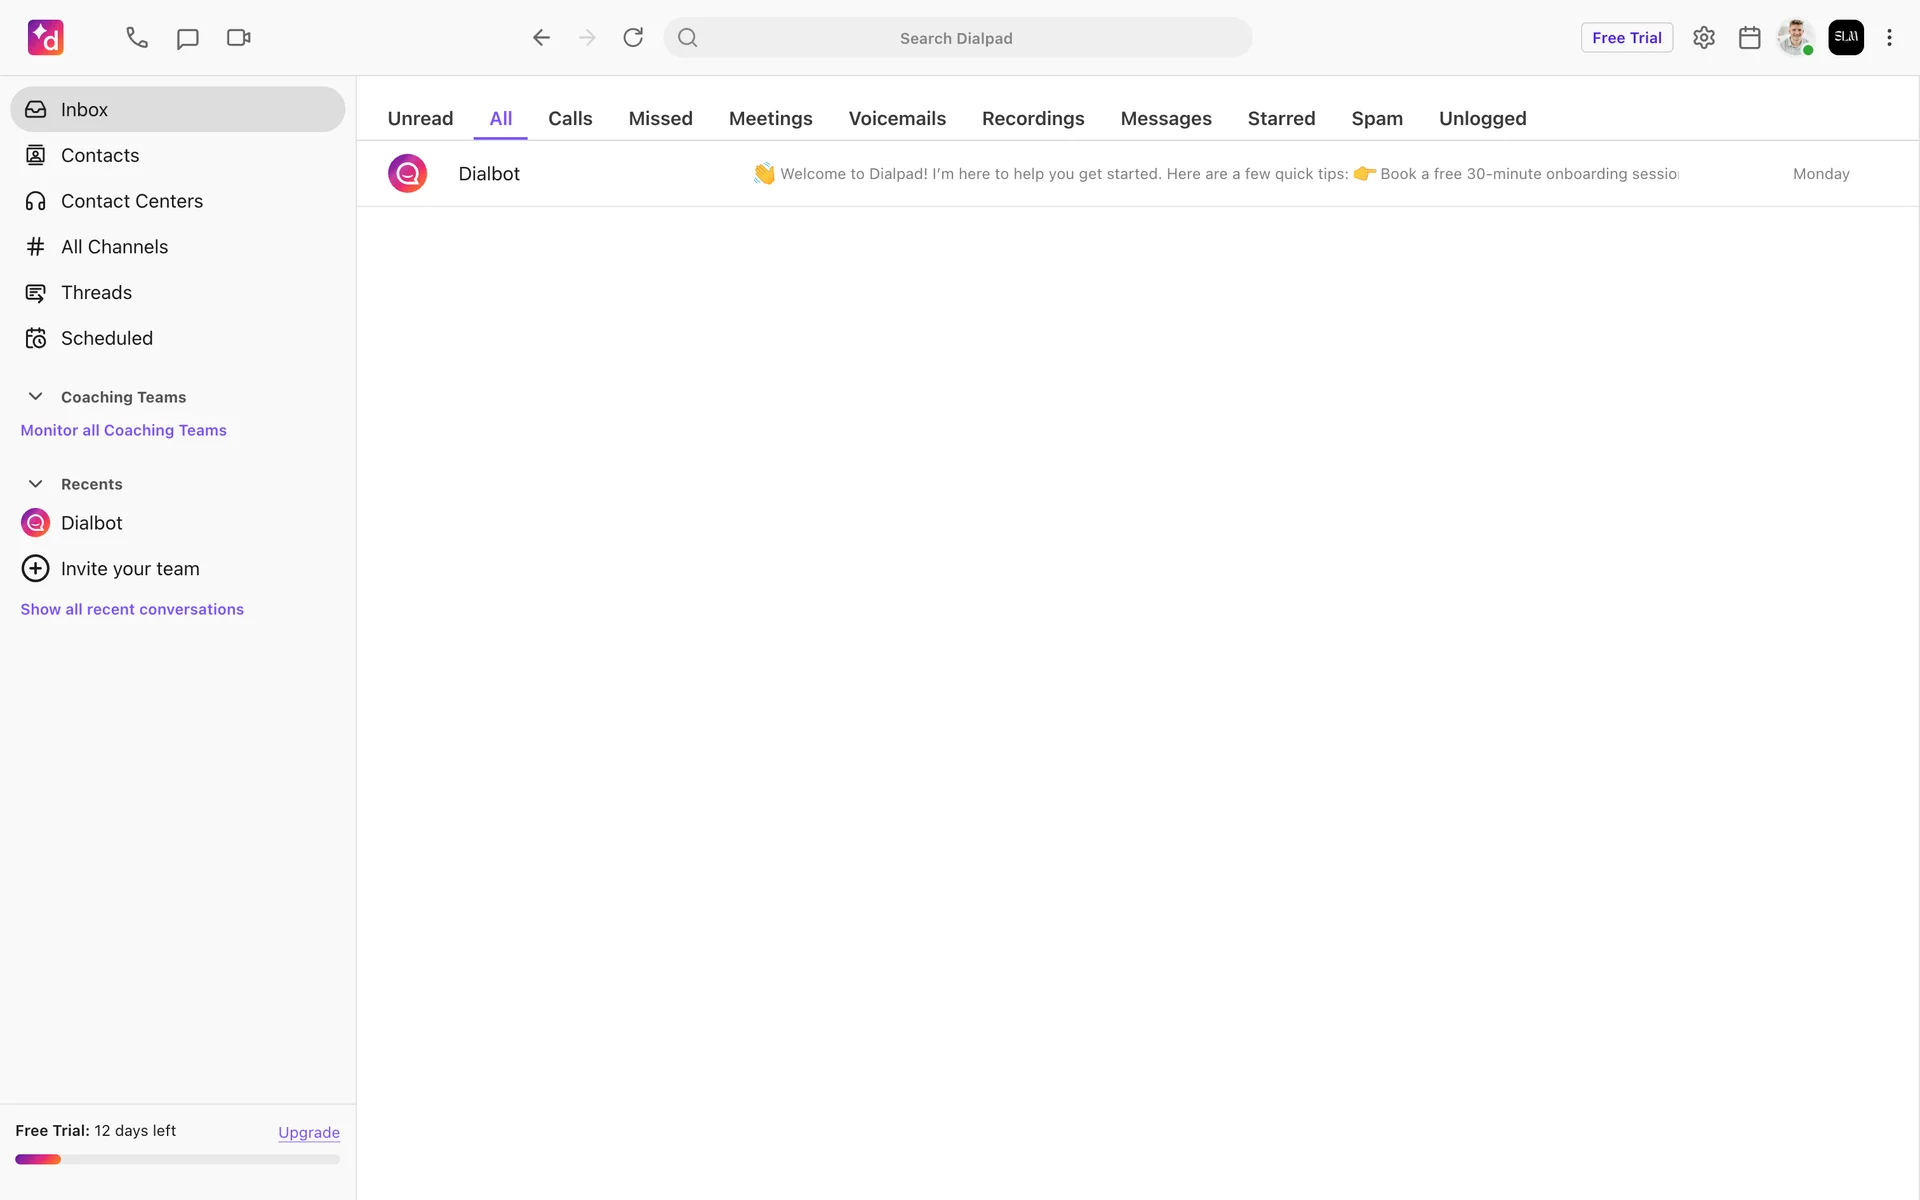Open new message chat icon
This screenshot has height=1200, width=1920.
pos(188,38)
